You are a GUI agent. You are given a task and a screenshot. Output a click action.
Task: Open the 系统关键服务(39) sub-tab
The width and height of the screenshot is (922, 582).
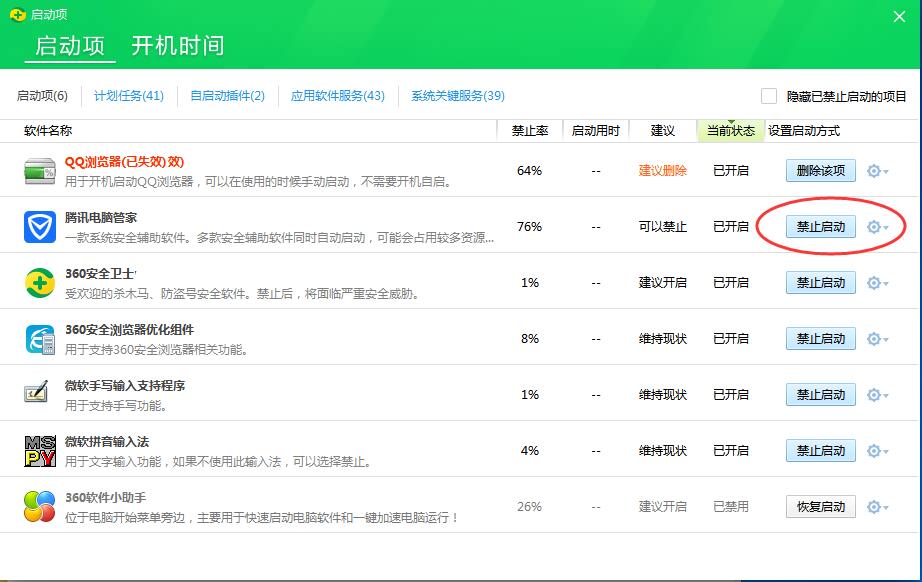pyautogui.click(x=457, y=96)
